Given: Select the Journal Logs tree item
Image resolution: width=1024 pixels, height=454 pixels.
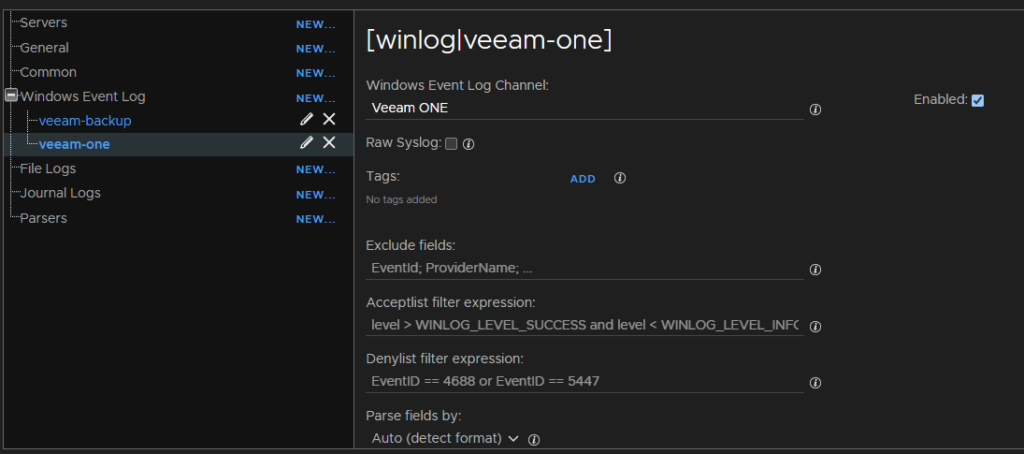Looking at the screenshot, I should pos(60,193).
